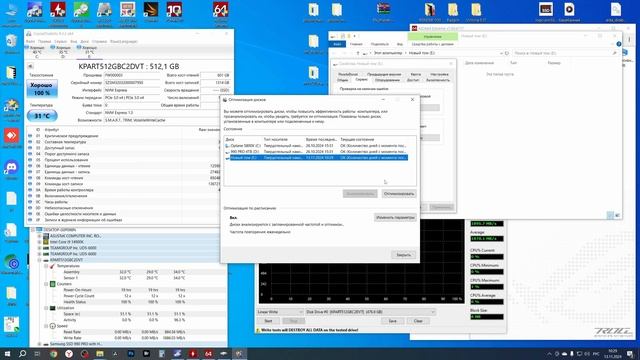Viewport: 640px width, 360px height.
Task: Open the Вид menu in CrystalDiskInfo
Action: click(x=73, y=42)
